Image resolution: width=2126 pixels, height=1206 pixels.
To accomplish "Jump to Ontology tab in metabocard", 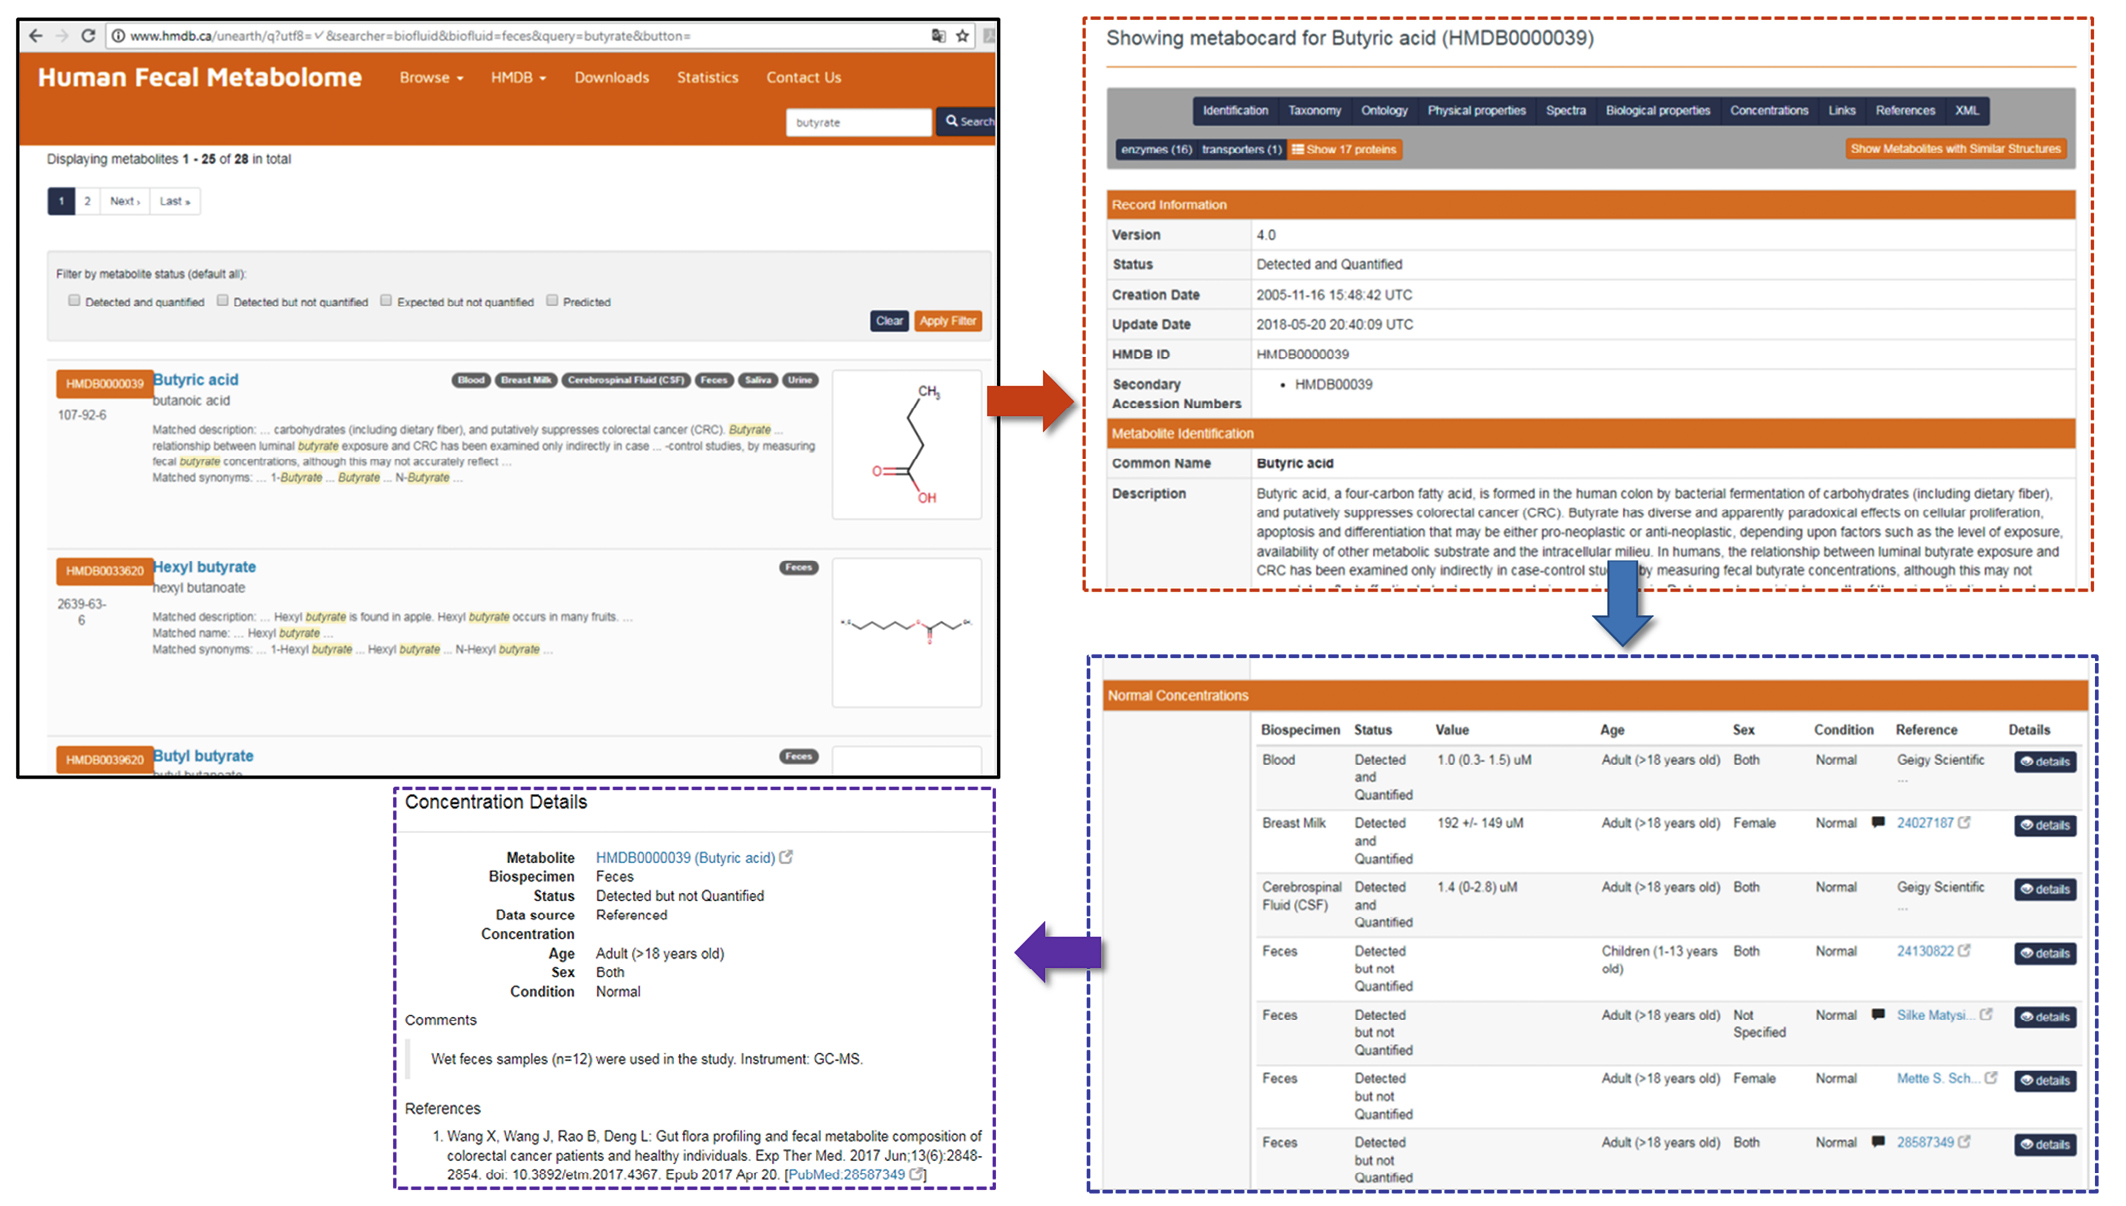I will [x=1384, y=110].
